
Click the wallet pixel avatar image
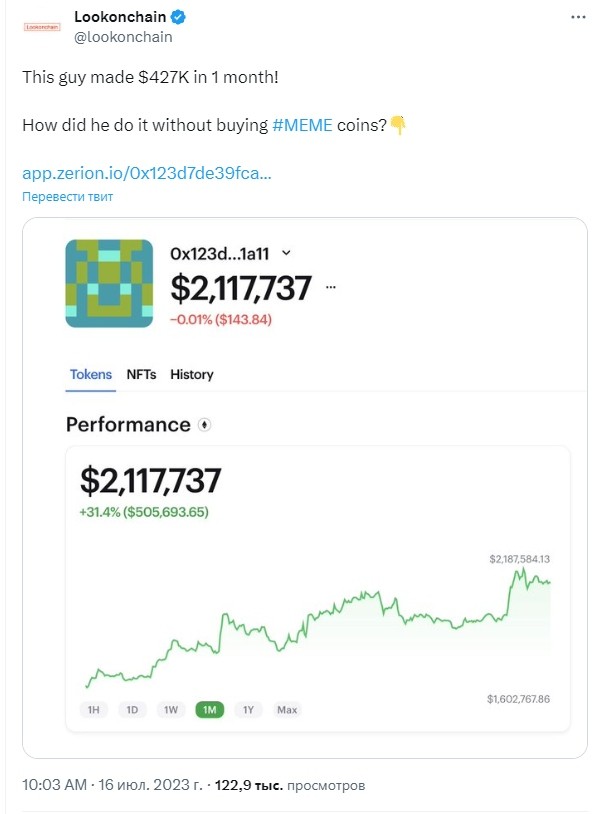[109, 283]
